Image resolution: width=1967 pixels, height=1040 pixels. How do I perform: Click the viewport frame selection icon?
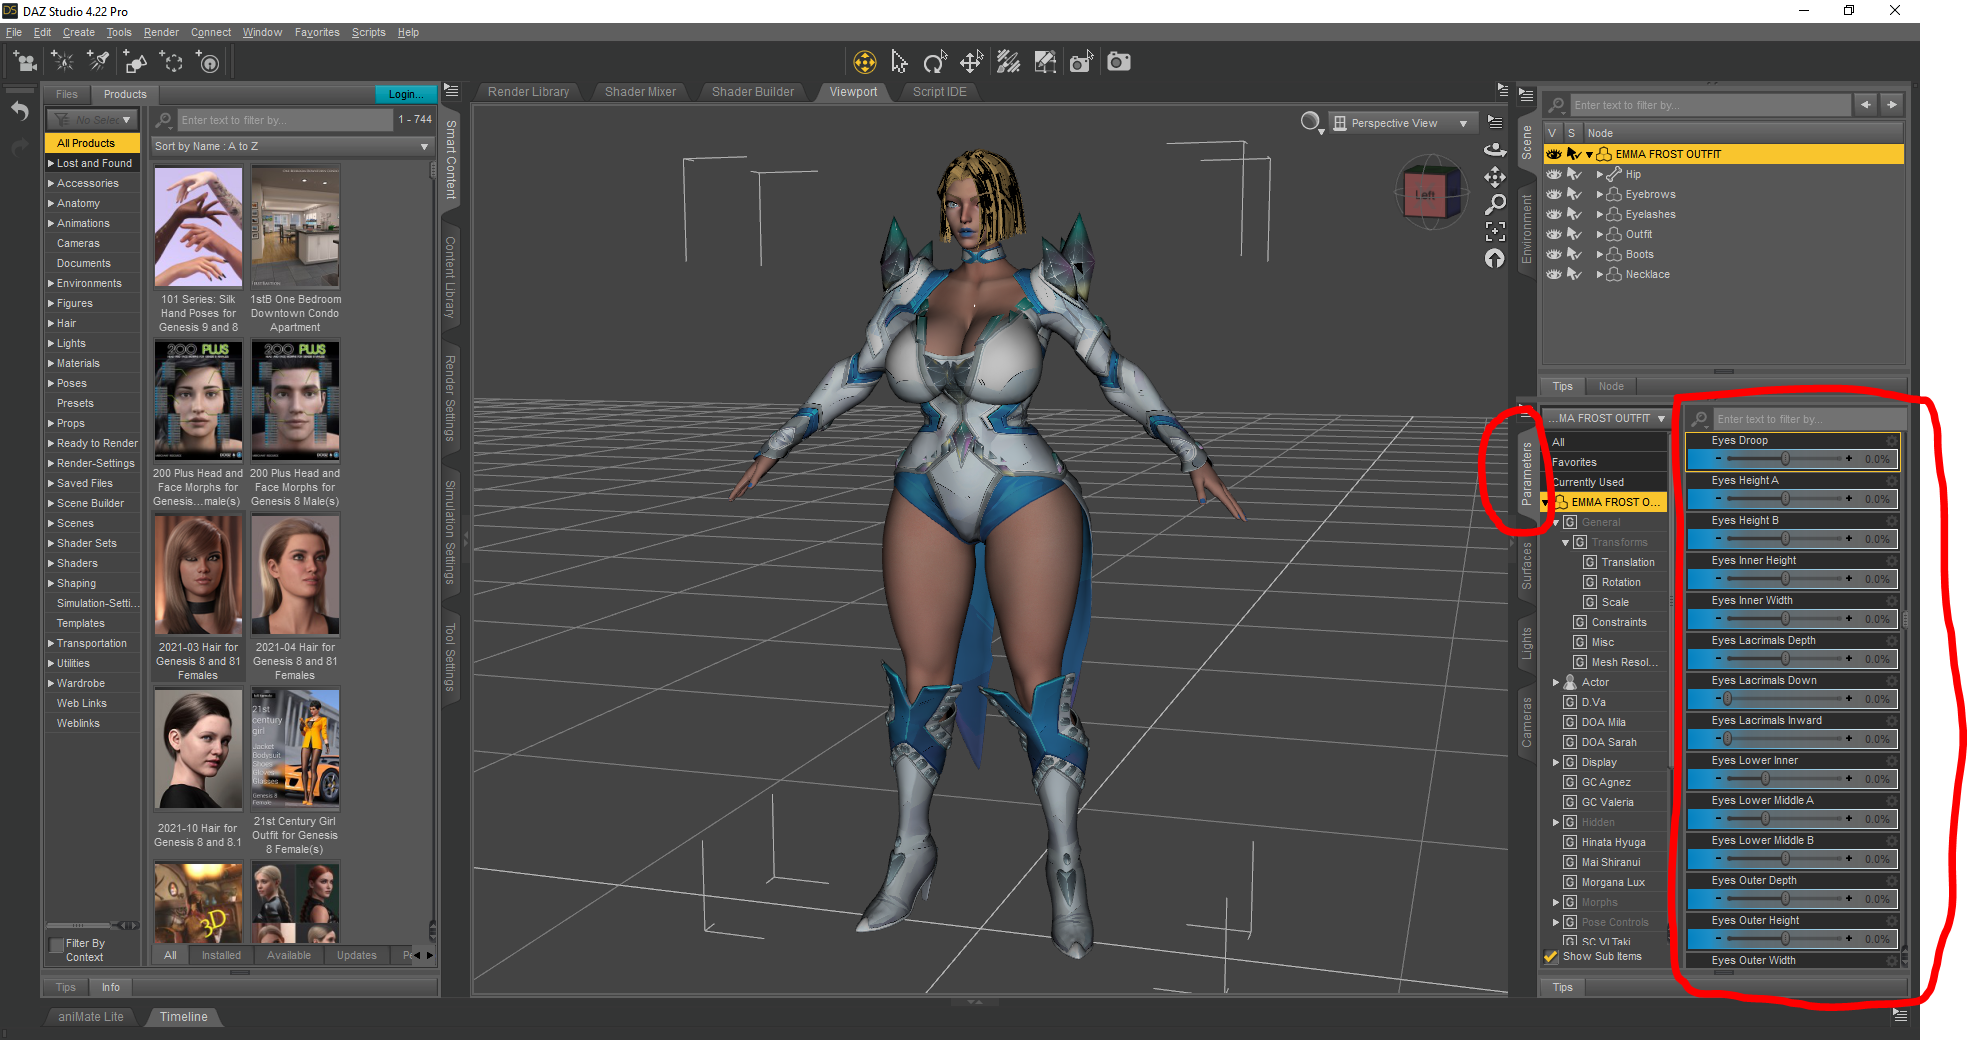click(x=1495, y=231)
